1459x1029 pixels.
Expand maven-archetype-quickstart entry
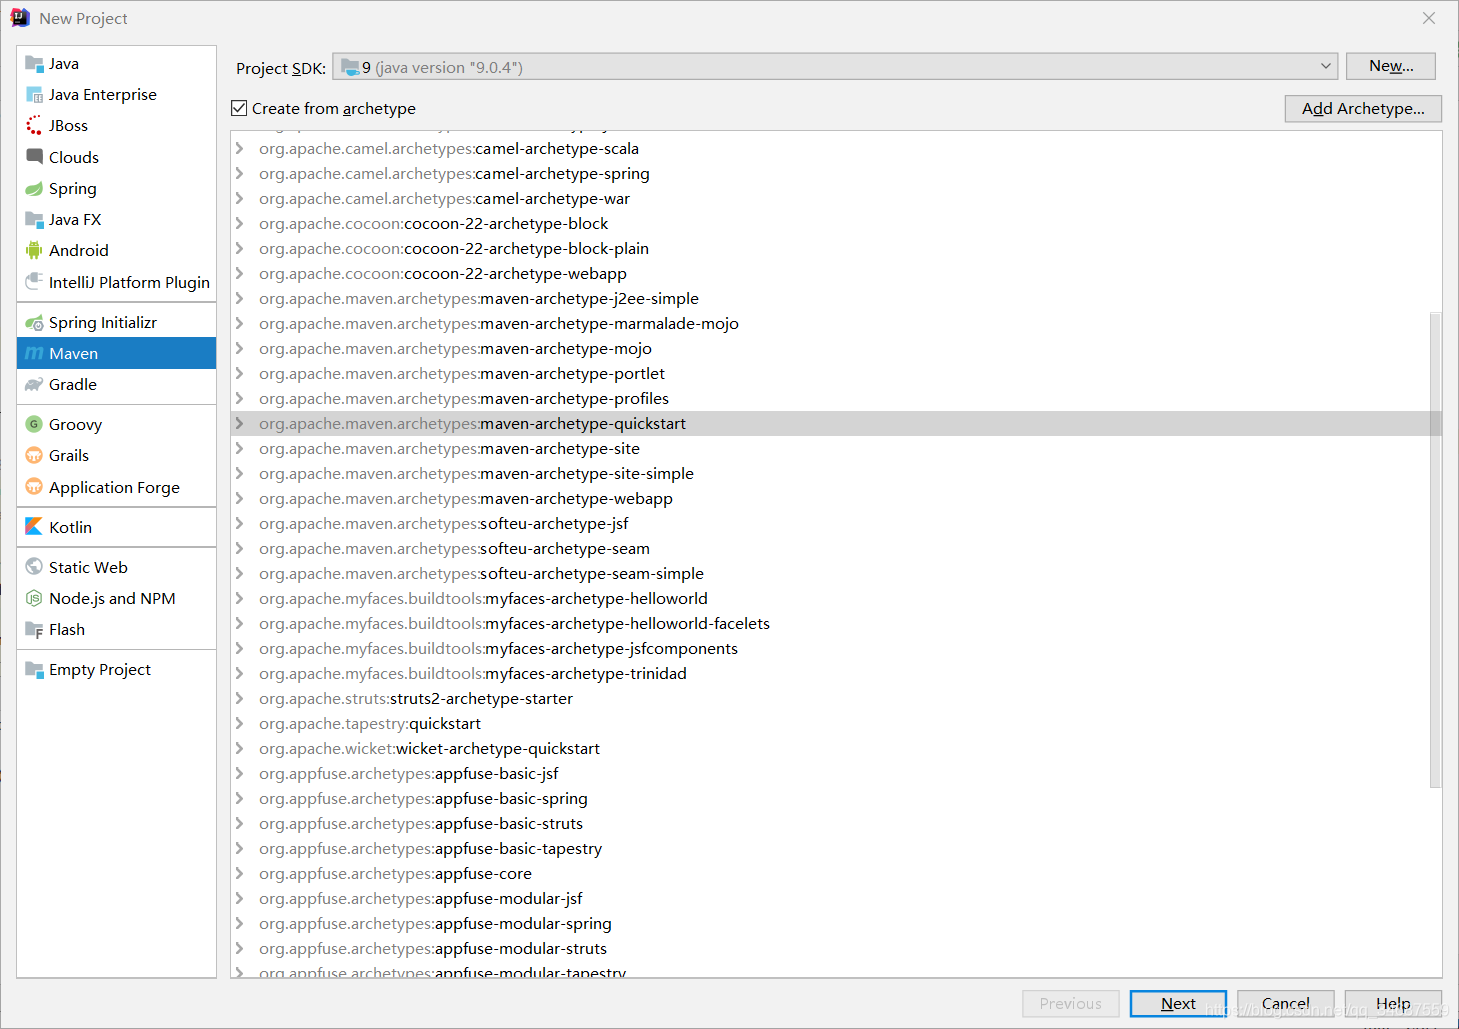239,424
